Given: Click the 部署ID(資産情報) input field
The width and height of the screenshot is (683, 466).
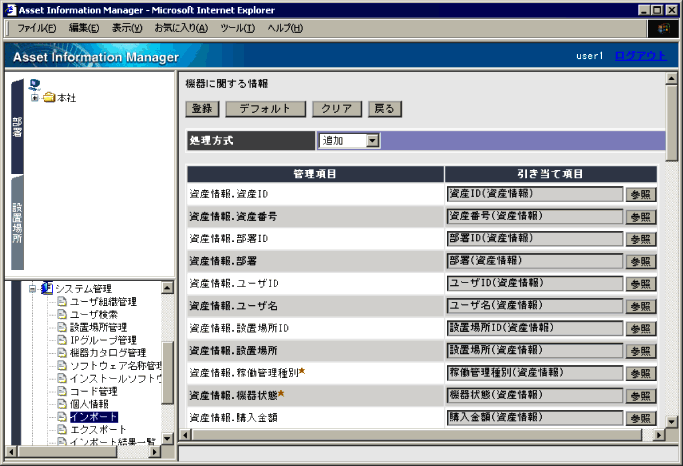Looking at the screenshot, I should [535, 238].
